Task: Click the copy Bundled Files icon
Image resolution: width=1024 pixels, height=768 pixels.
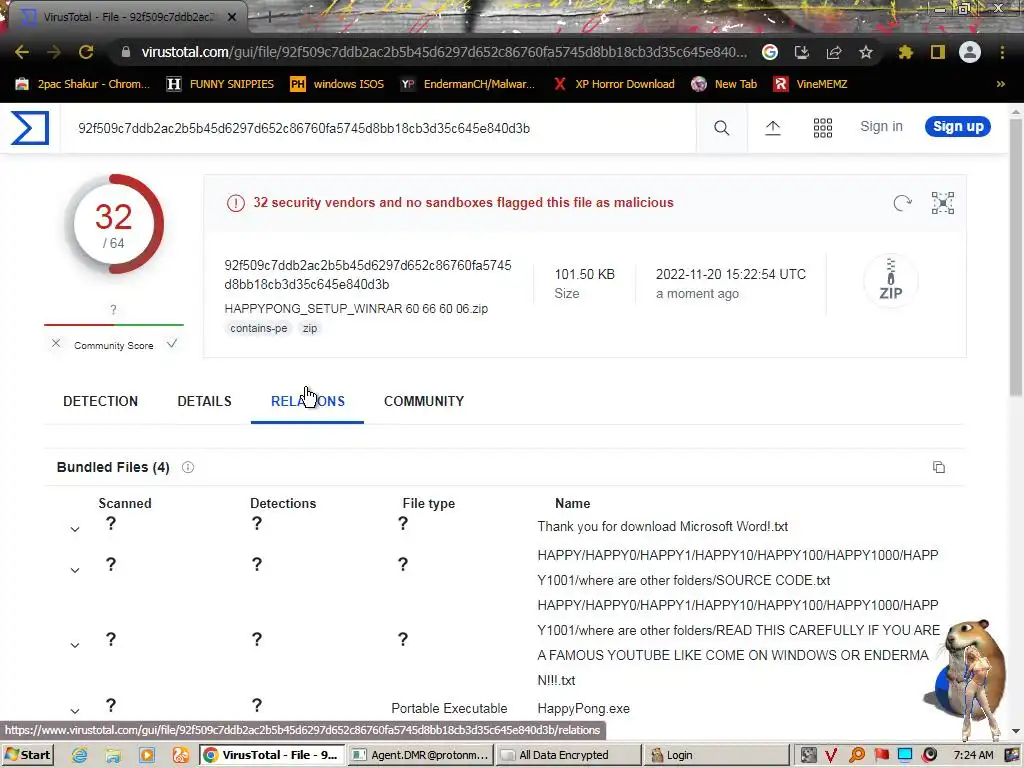Action: click(x=939, y=467)
